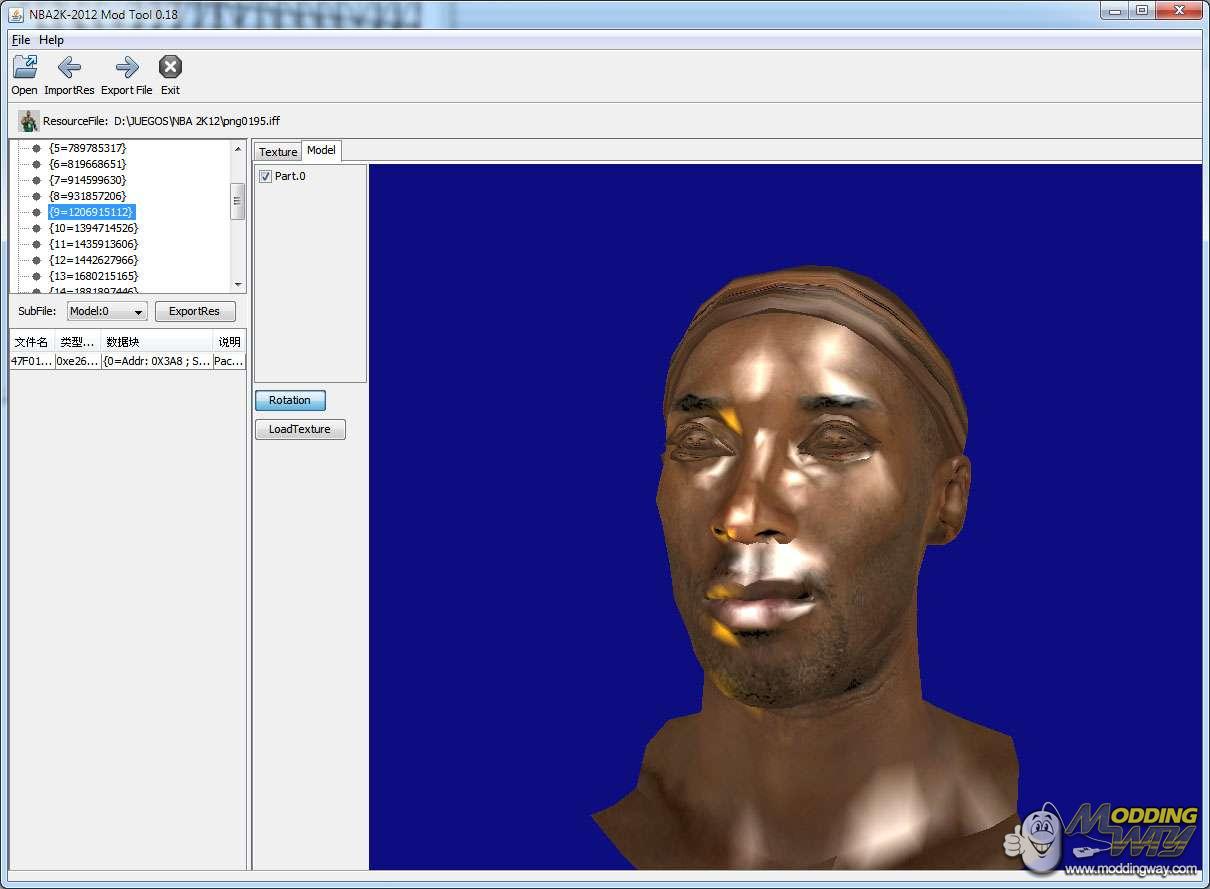Click the resource file player thumbnail icon
Screen dimensions: 1210x889
pos(28,121)
